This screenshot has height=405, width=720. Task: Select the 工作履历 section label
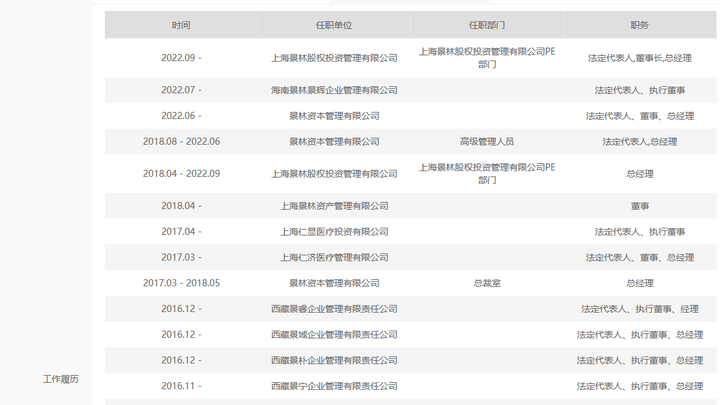tap(61, 379)
